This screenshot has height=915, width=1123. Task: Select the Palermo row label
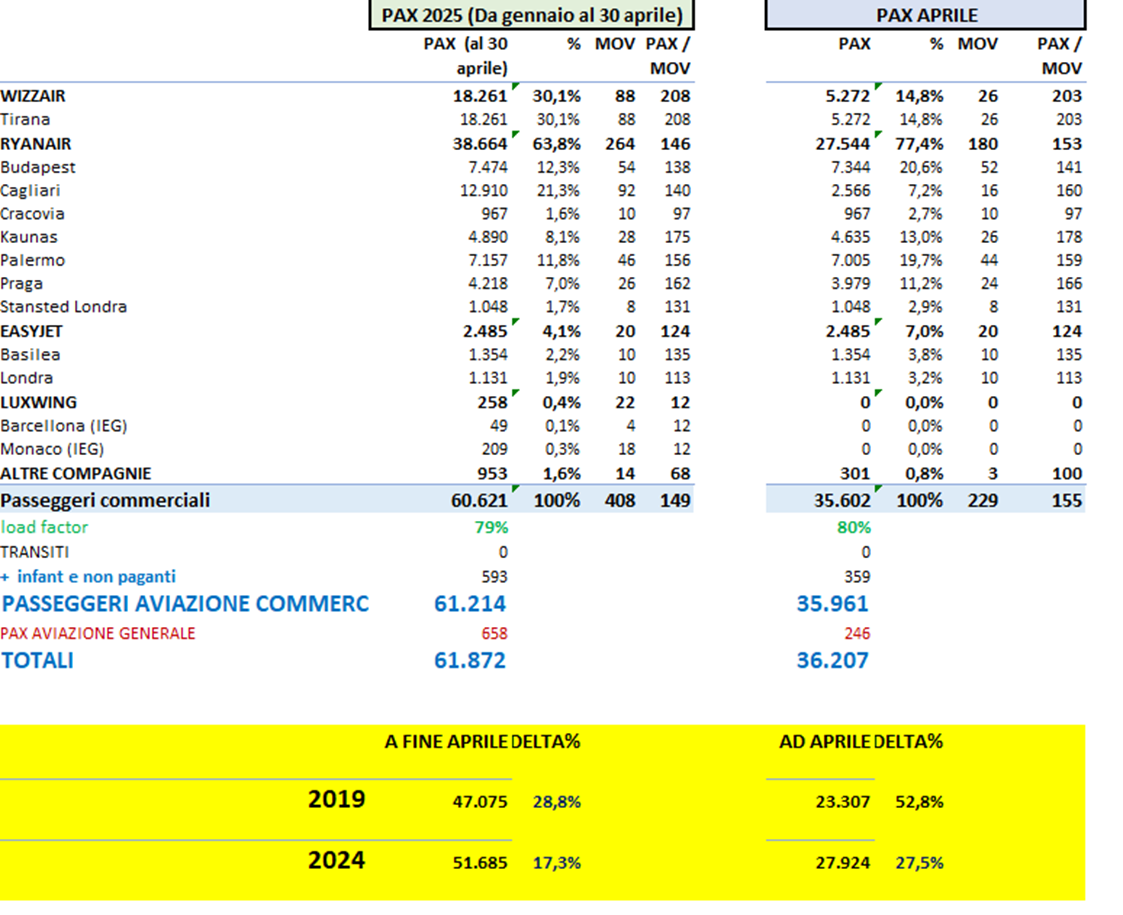point(32,261)
